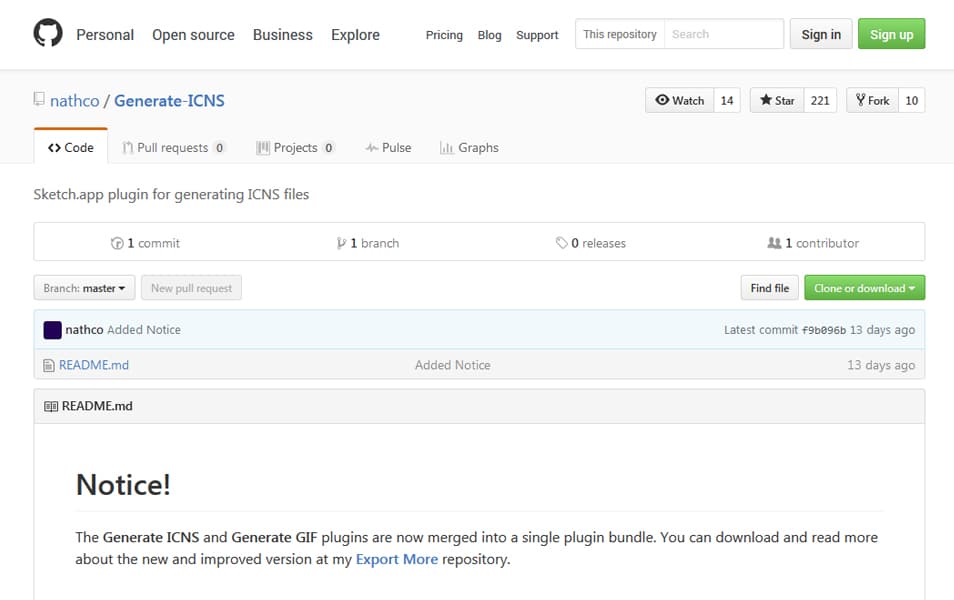Open the latest commit hash f9b096b
The height and width of the screenshot is (600, 954).
click(824, 330)
